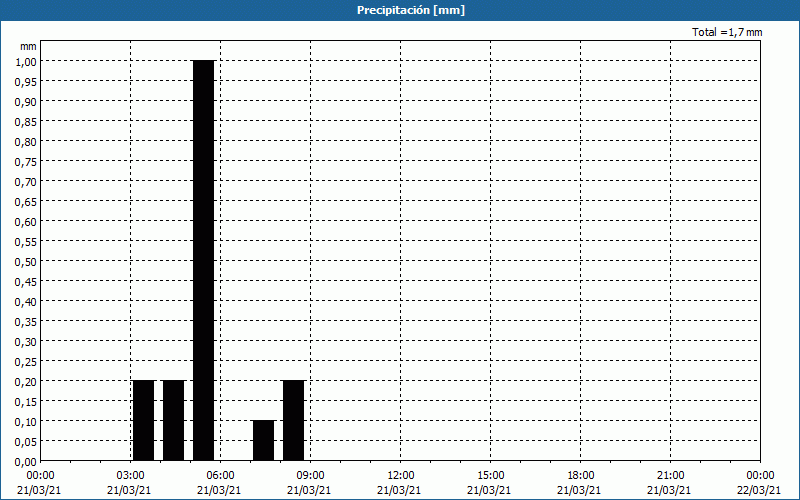Click the '0,05' y-axis value

[x=26, y=442]
